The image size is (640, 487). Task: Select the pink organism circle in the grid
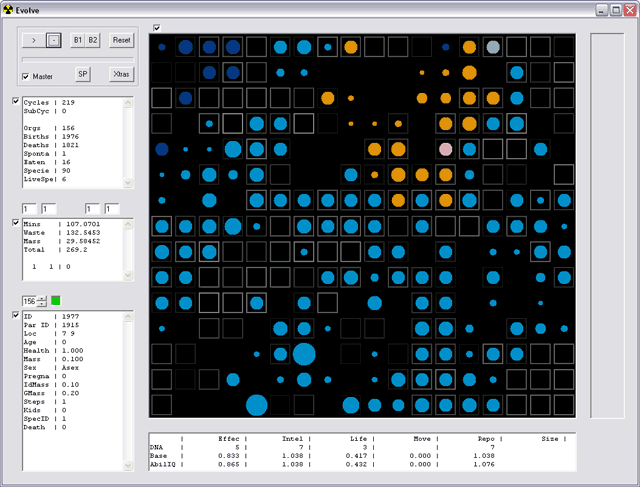click(445, 149)
